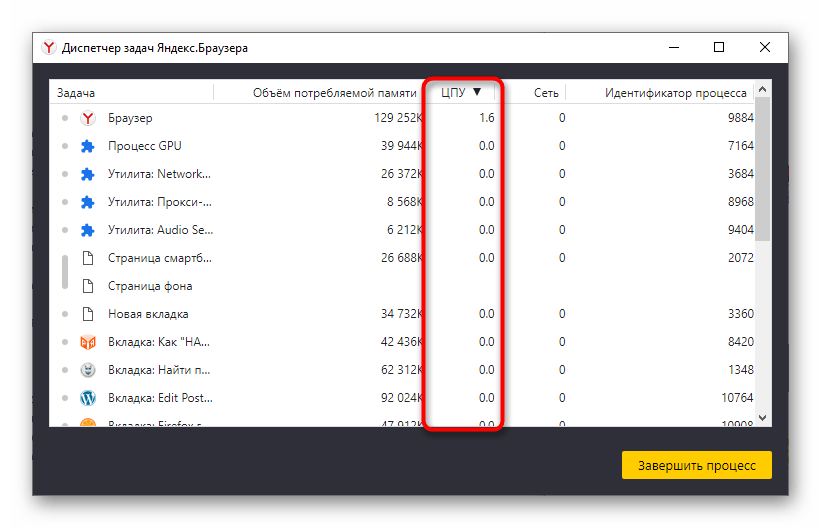Select the Утилита: Audio Se... row

[x=402, y=230]
